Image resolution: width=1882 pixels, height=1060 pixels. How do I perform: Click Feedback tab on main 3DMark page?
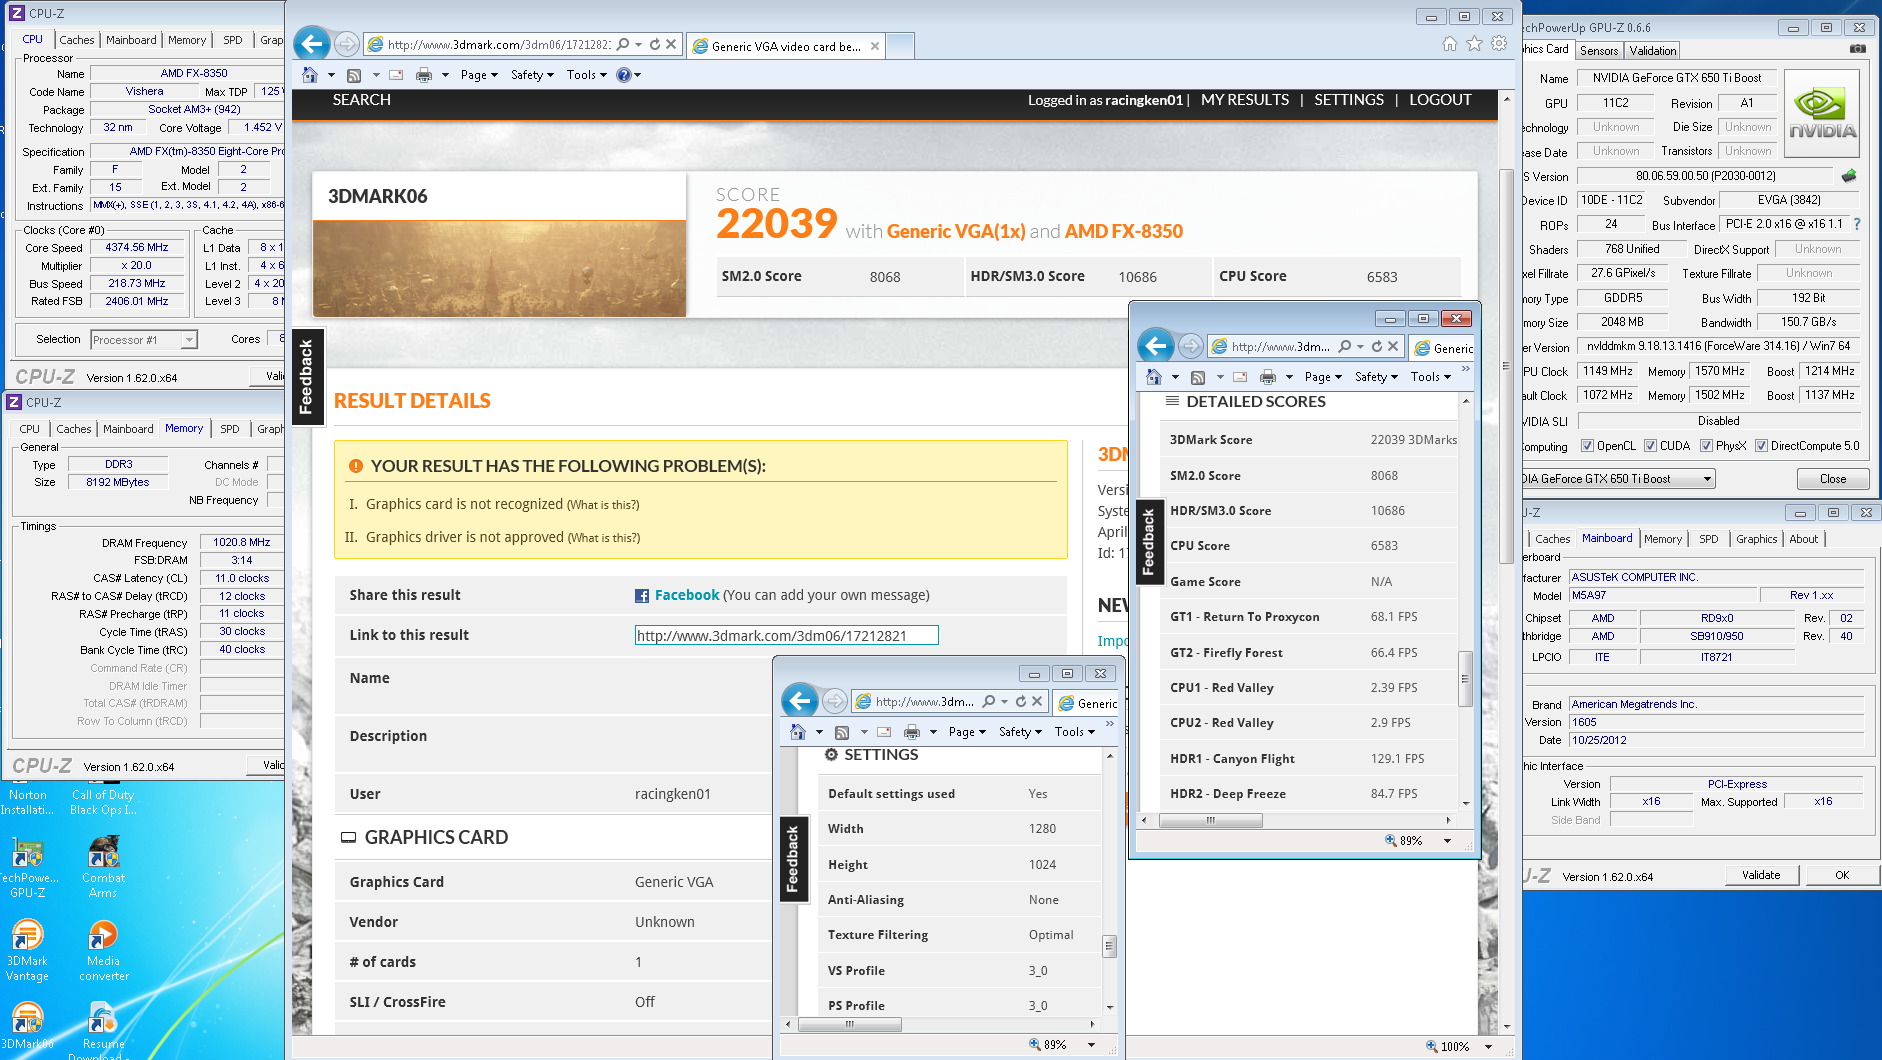click(306, 376)
